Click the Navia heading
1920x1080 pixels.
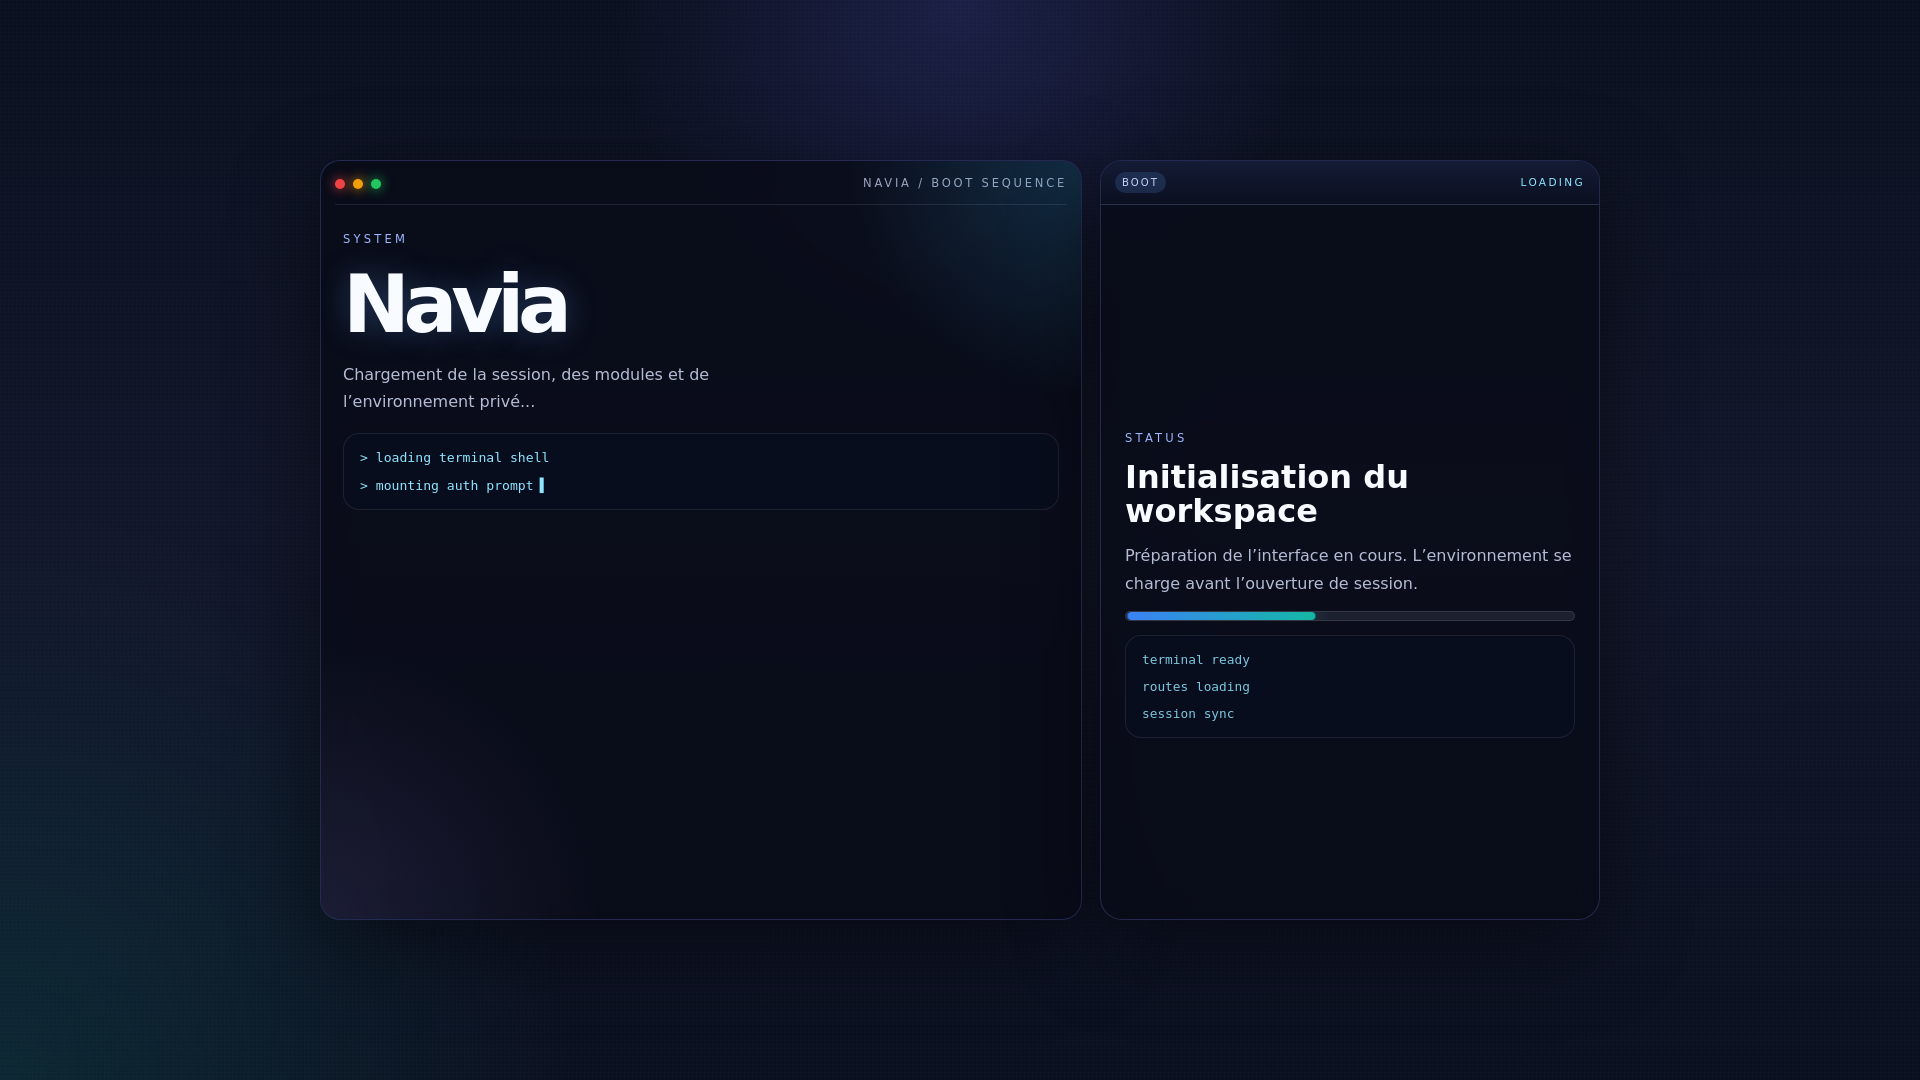point(456,304)
